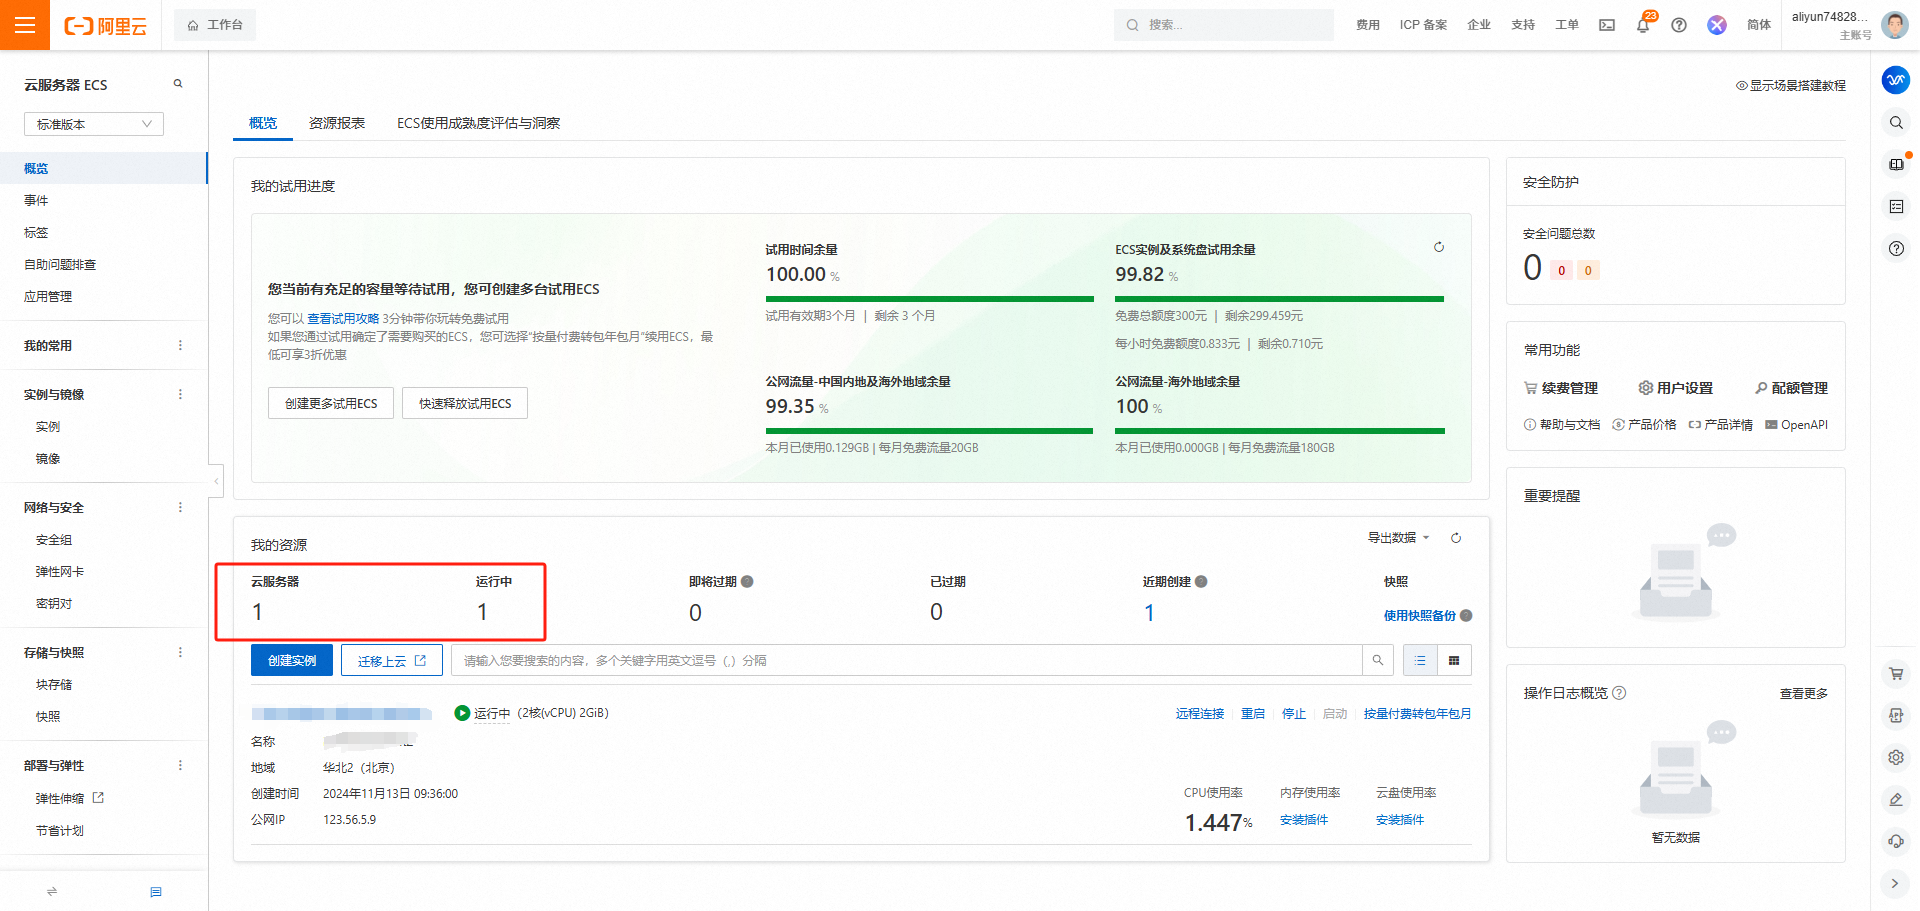Screen dimensions: 1920x911
Task: Refresh the 我的资源 panel
Action: coord(1456,538)
